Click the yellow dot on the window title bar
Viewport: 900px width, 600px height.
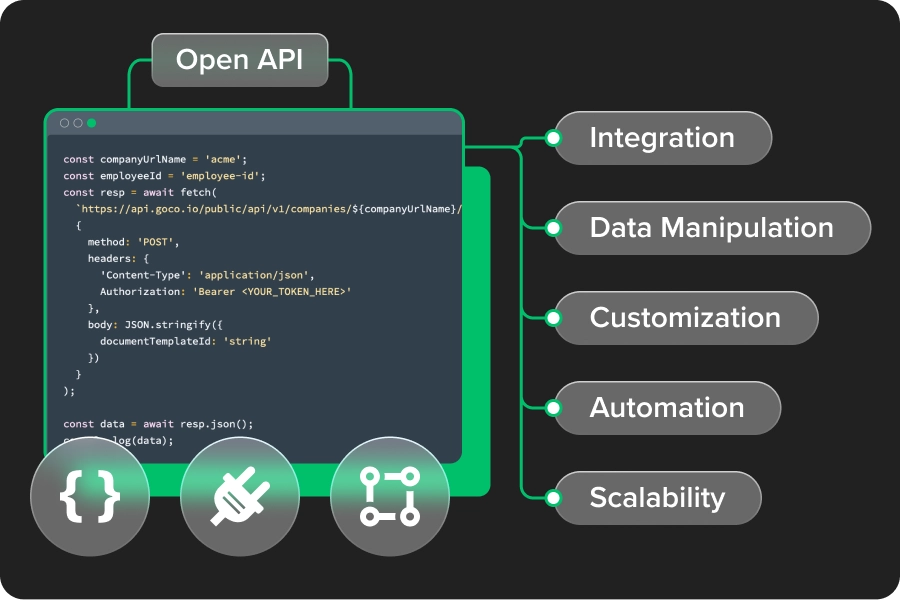(x=77, y=123)
